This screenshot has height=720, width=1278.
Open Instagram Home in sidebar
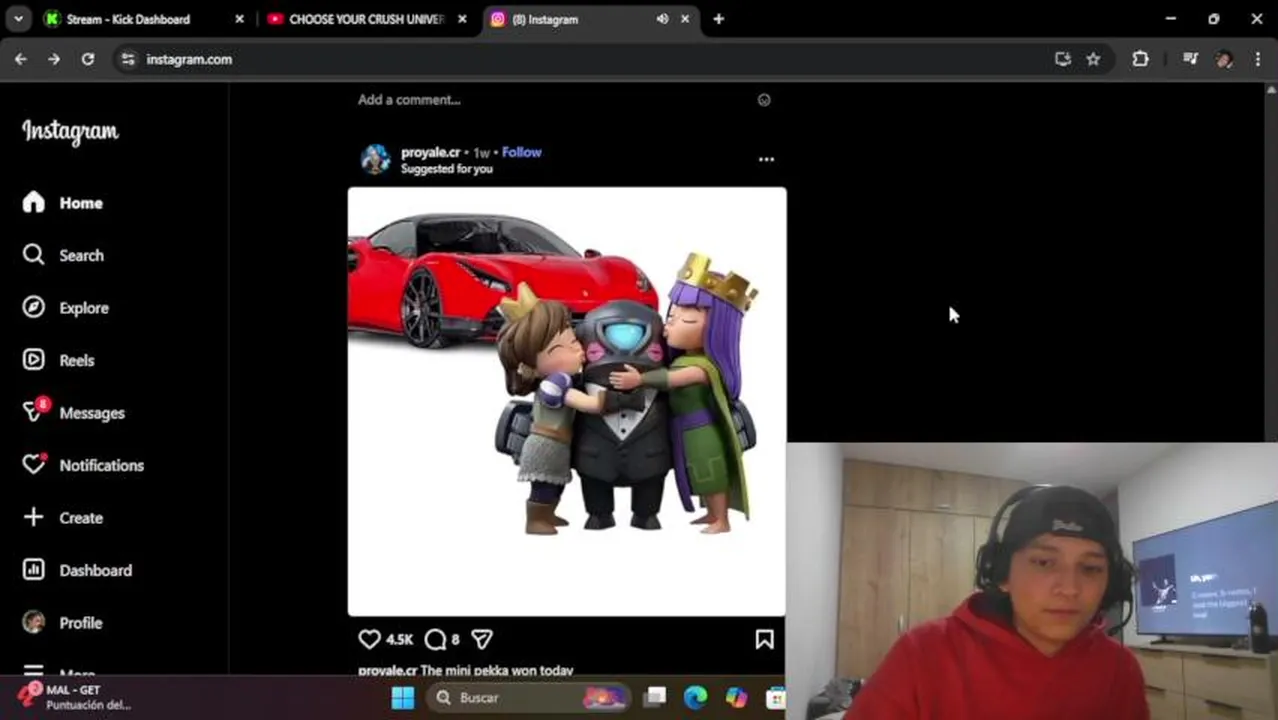coord(62,203)
